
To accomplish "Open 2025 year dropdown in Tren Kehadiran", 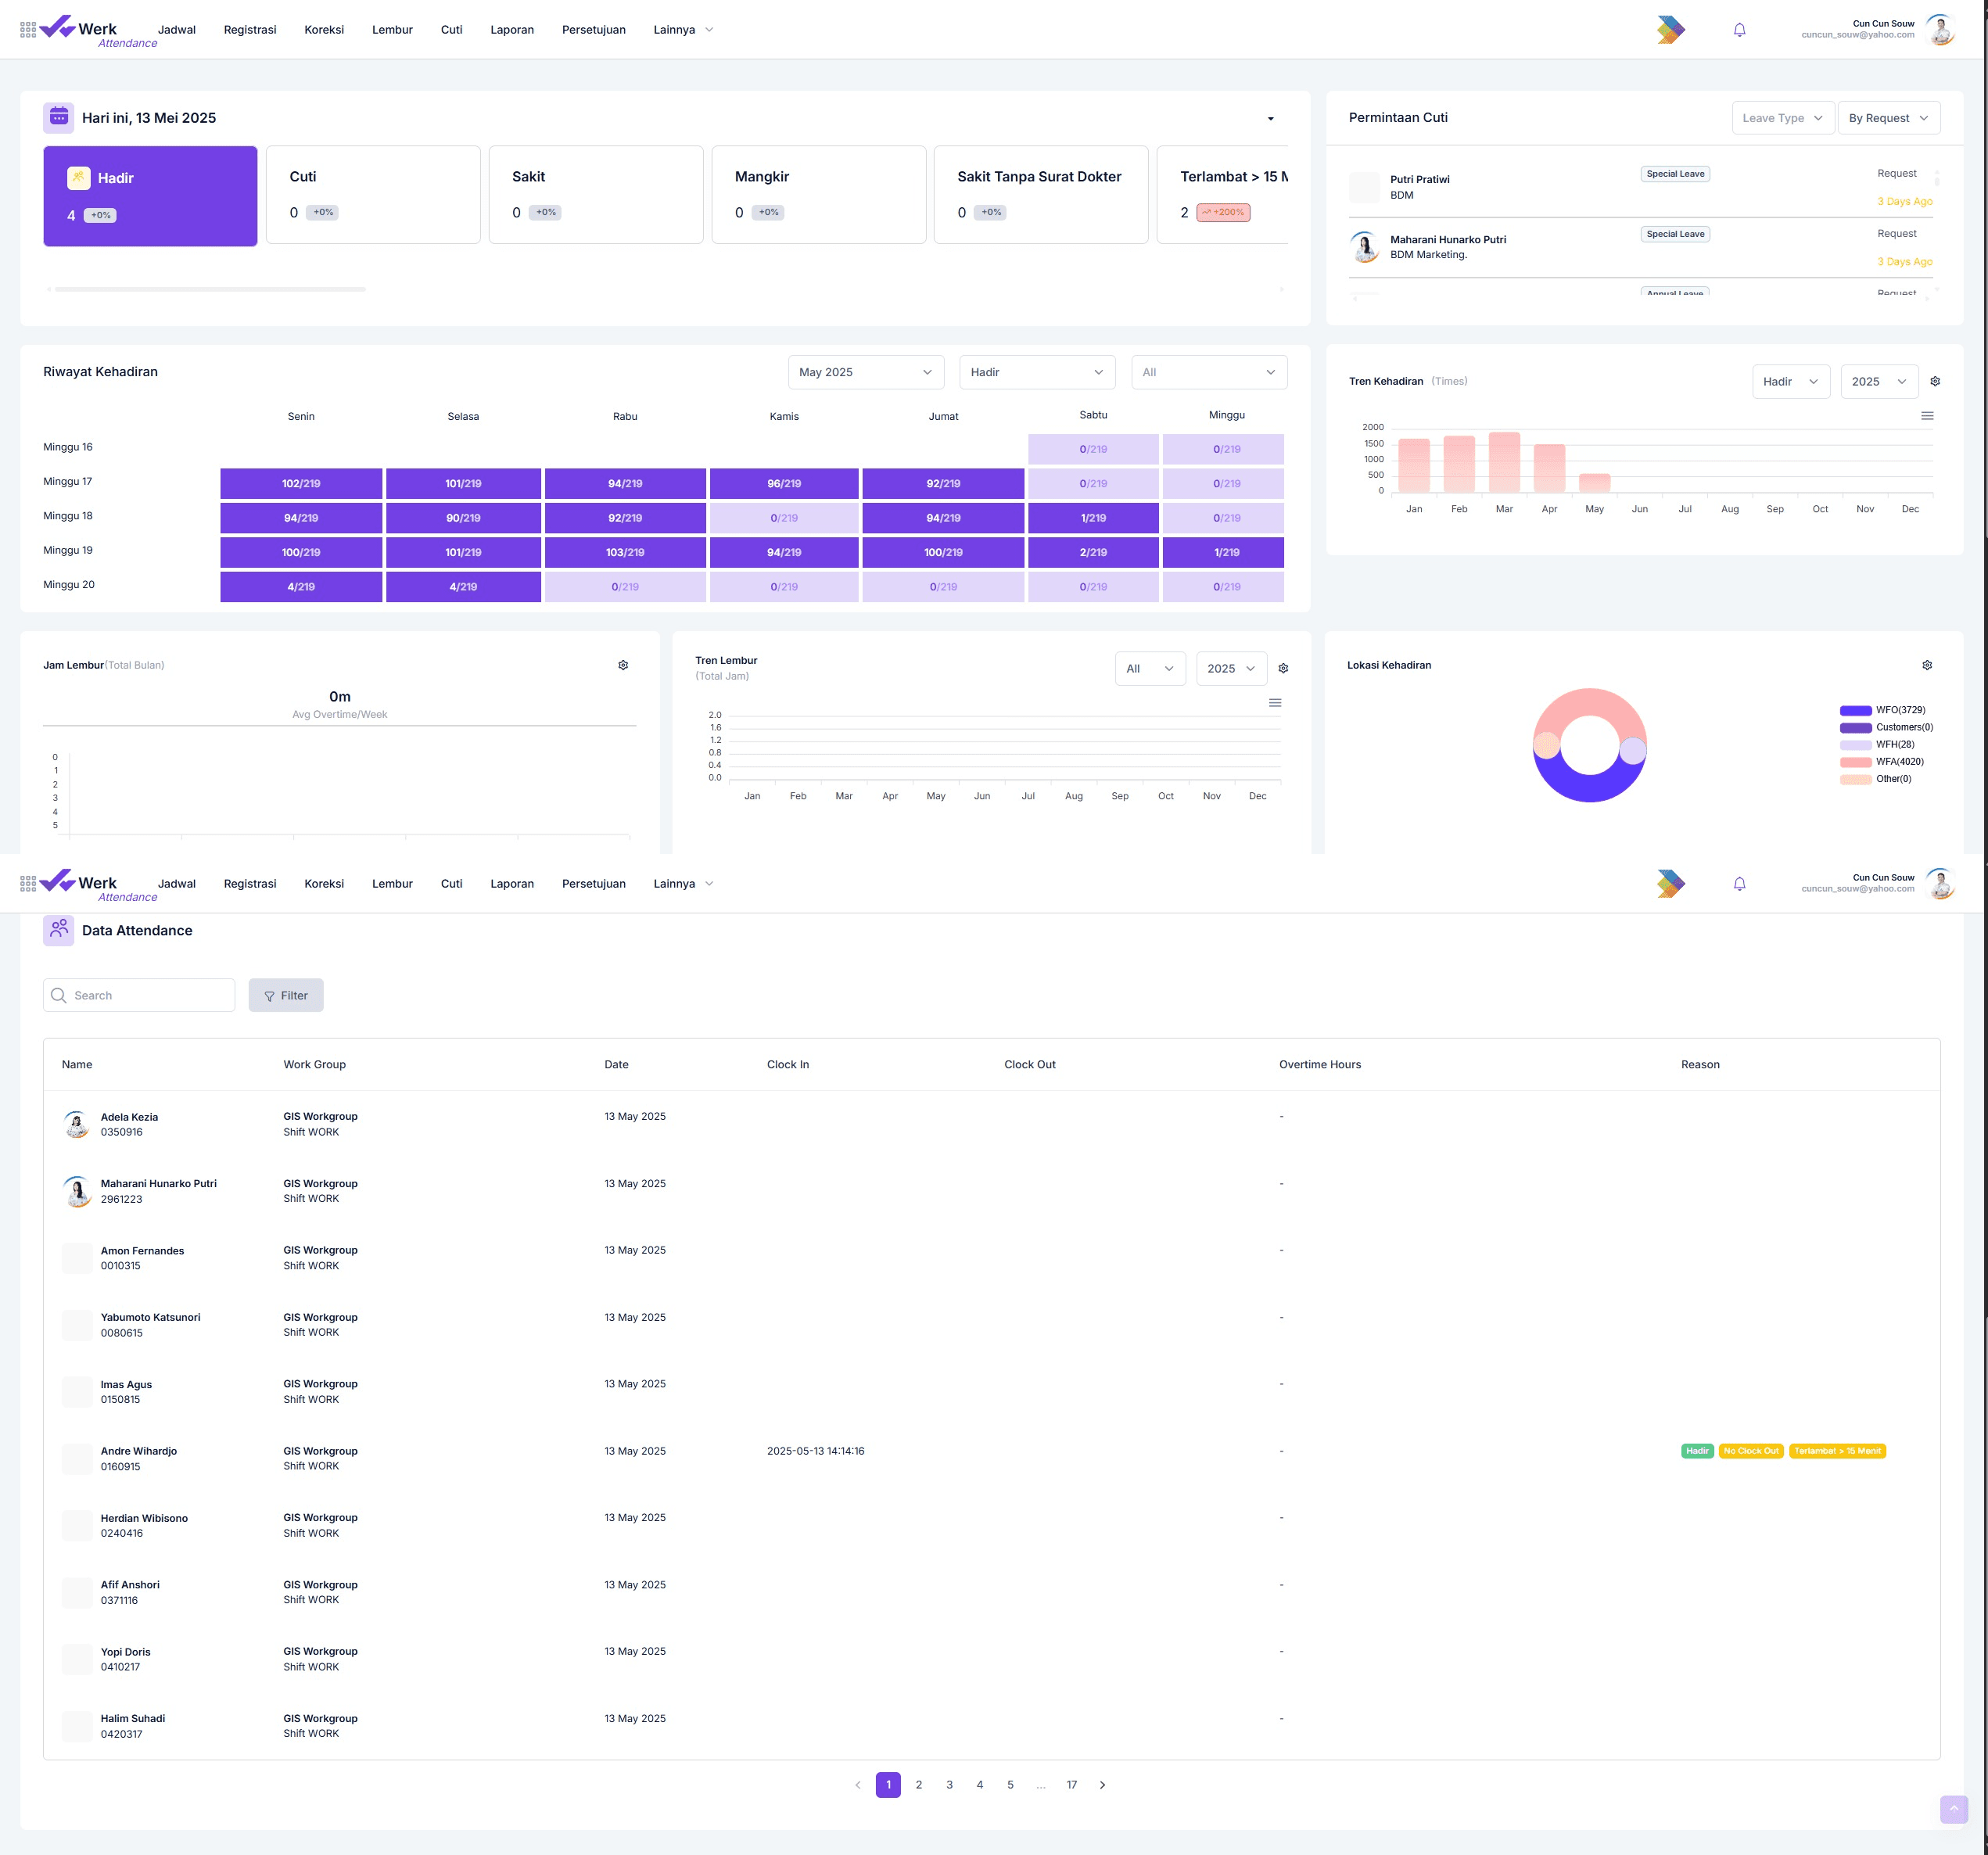I will point(1879,381).
